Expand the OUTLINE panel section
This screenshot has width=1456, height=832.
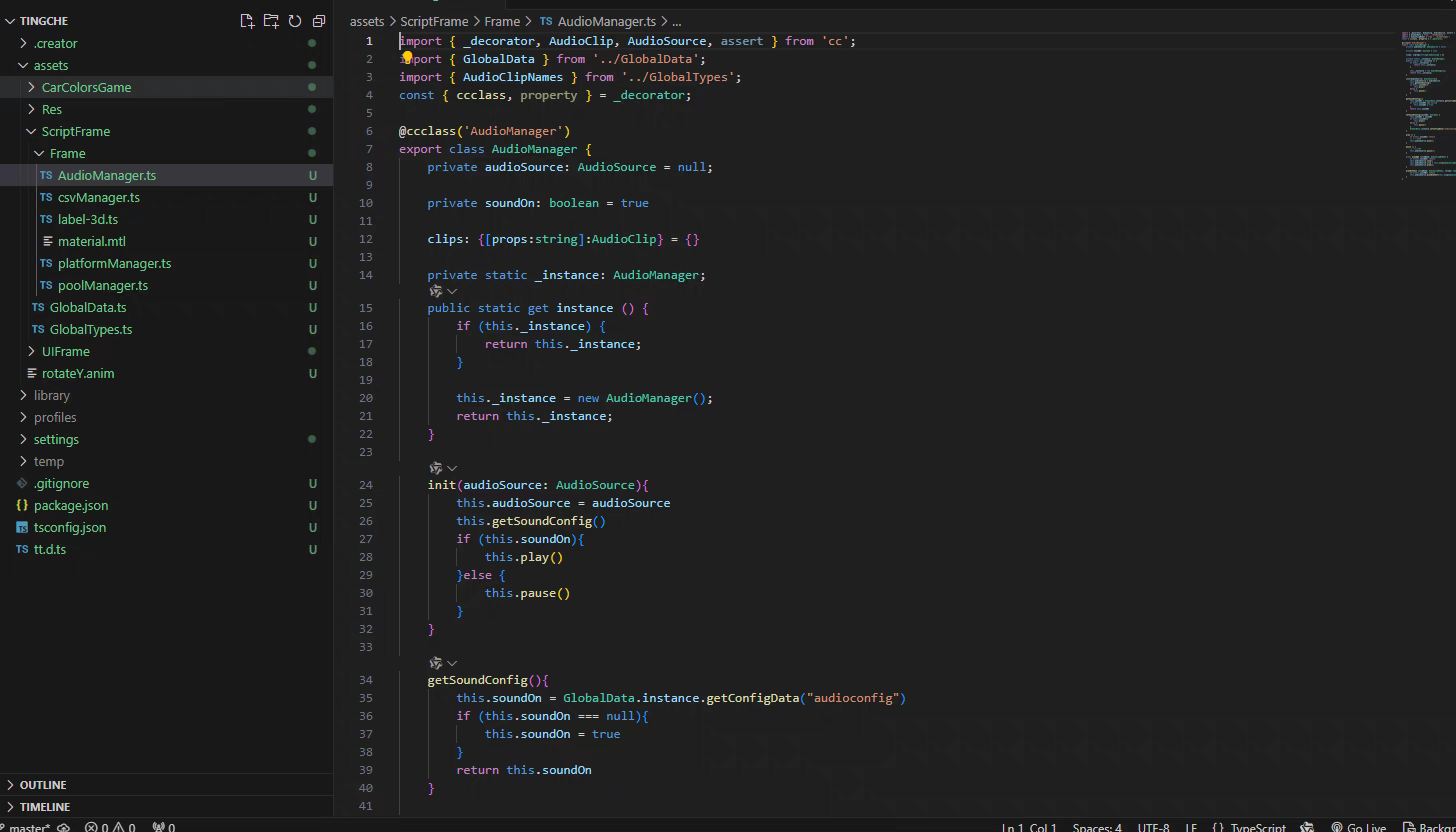[43, 785]
